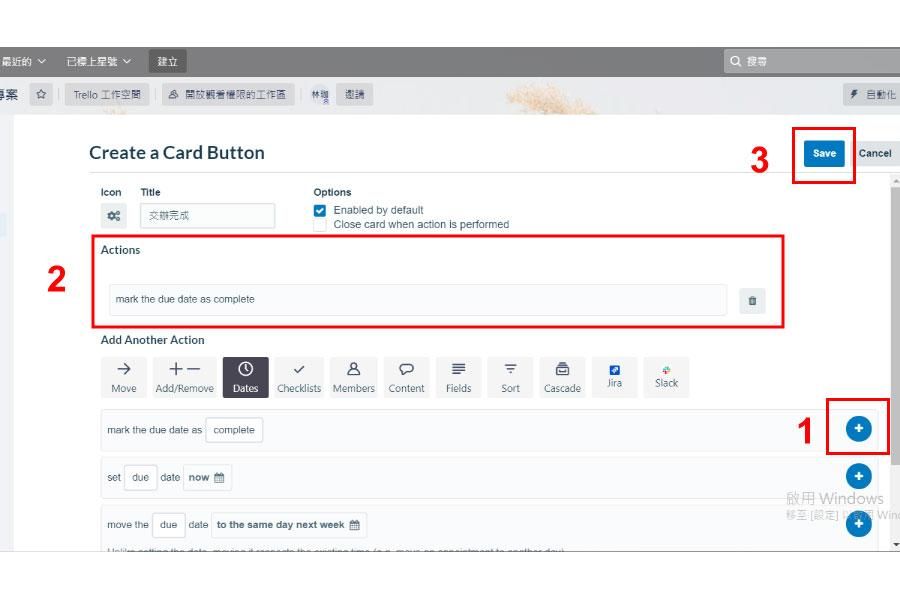Select the Sort action icon
Screen dimensions: 900x600
510,377
